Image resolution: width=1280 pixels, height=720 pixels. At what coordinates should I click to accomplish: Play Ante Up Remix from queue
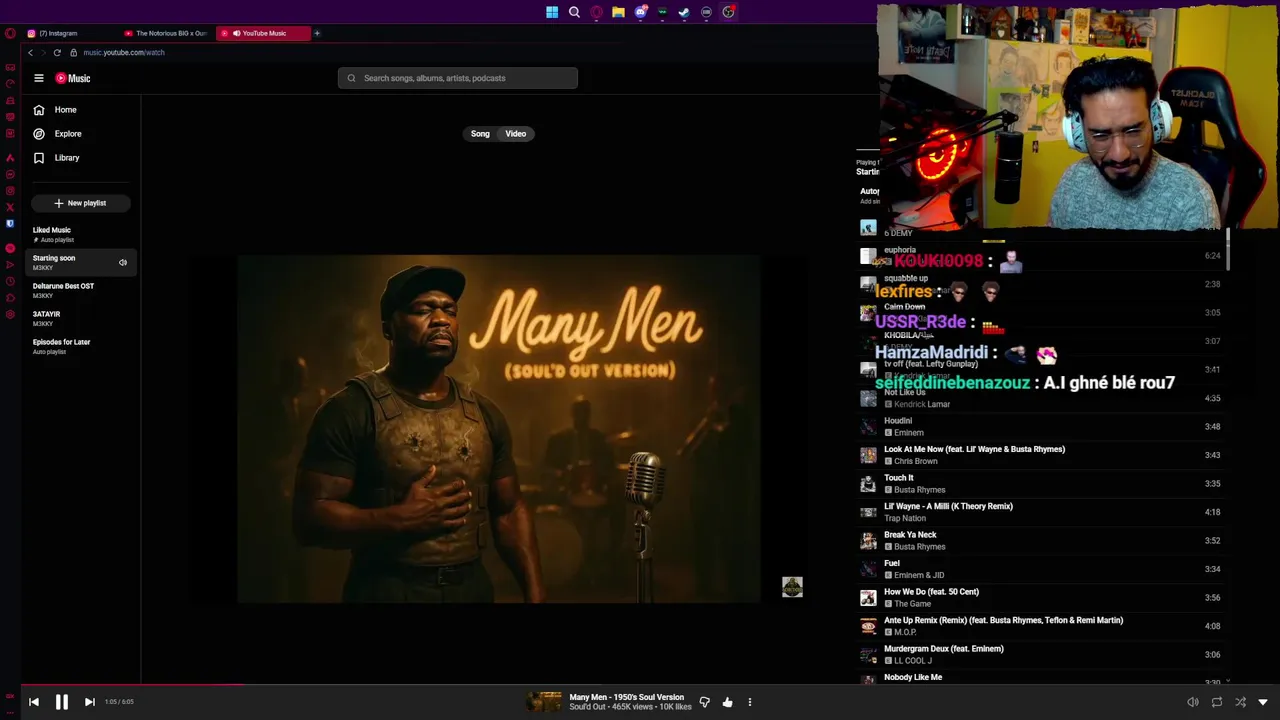[x=1040, y=626]
